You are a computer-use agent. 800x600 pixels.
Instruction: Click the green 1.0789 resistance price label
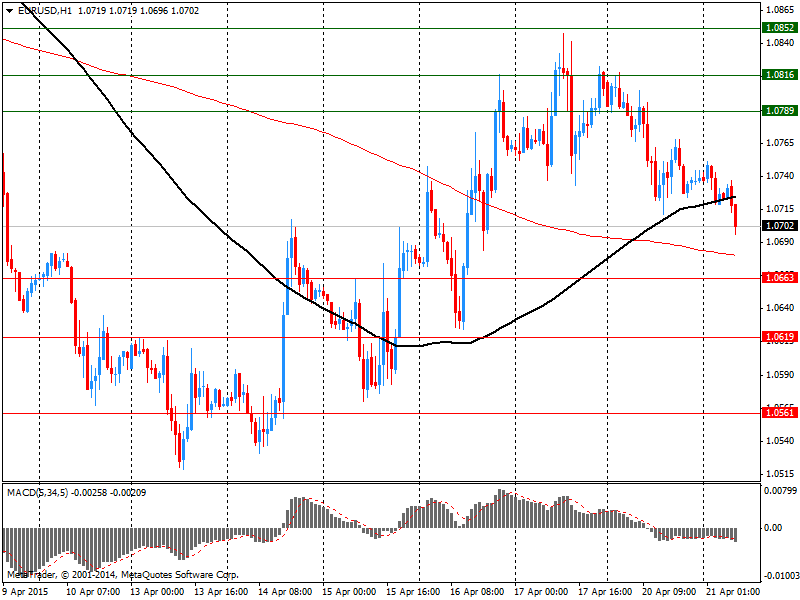coord(780,111)
